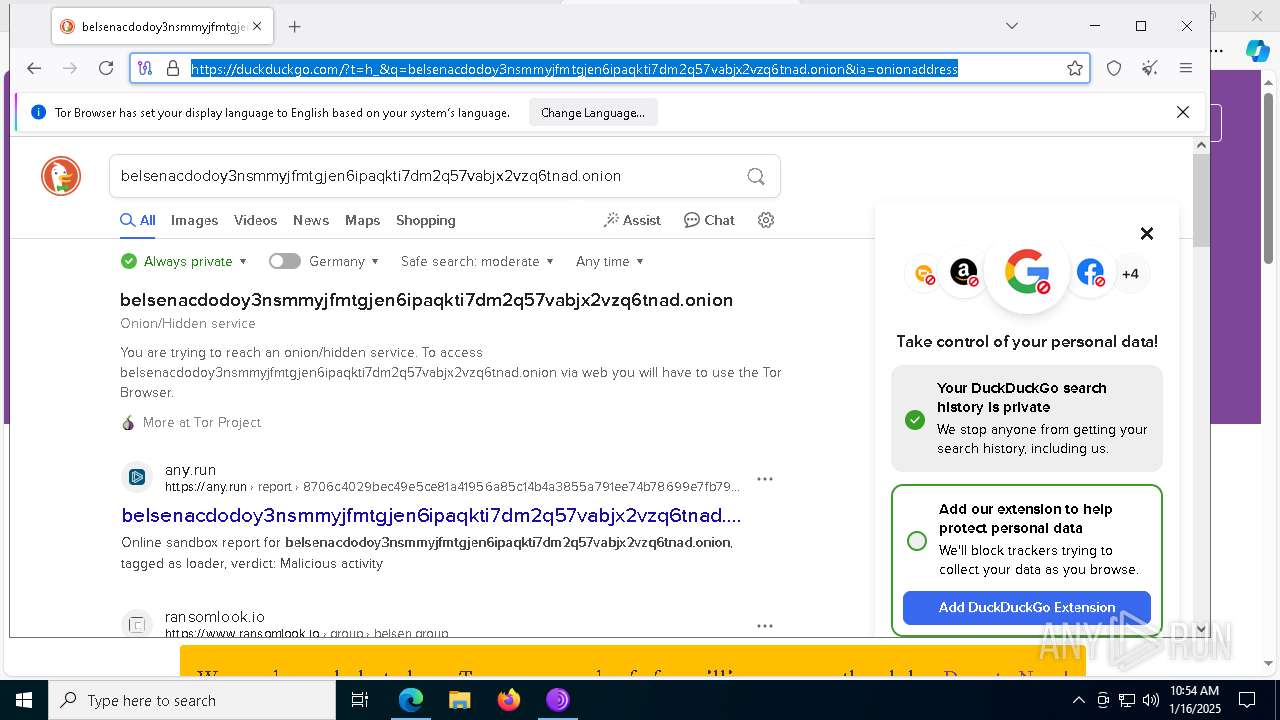Expand the Germany region dropdown

[x=344, y=261]
